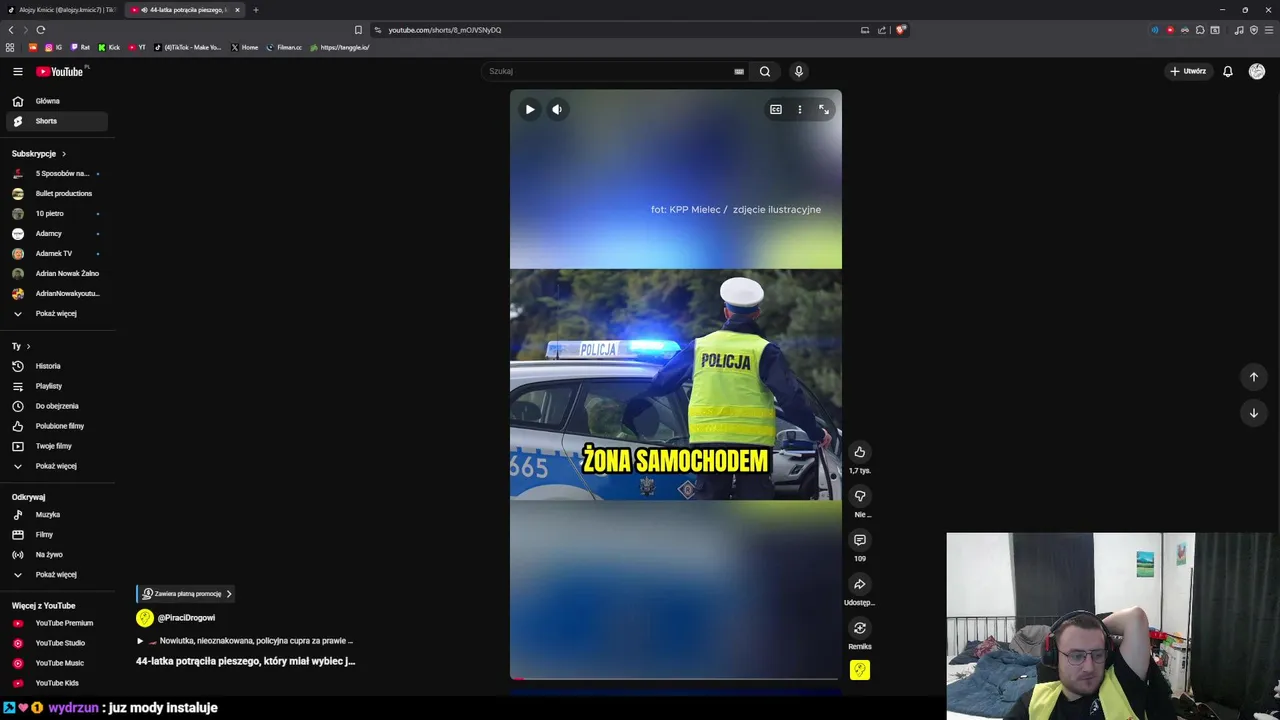The image size is (1280, 720).
Task: Open a new browser tab
Action: pos(255,10)
